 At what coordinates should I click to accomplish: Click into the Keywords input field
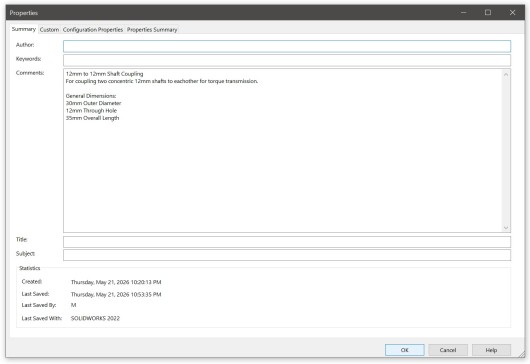287,60
